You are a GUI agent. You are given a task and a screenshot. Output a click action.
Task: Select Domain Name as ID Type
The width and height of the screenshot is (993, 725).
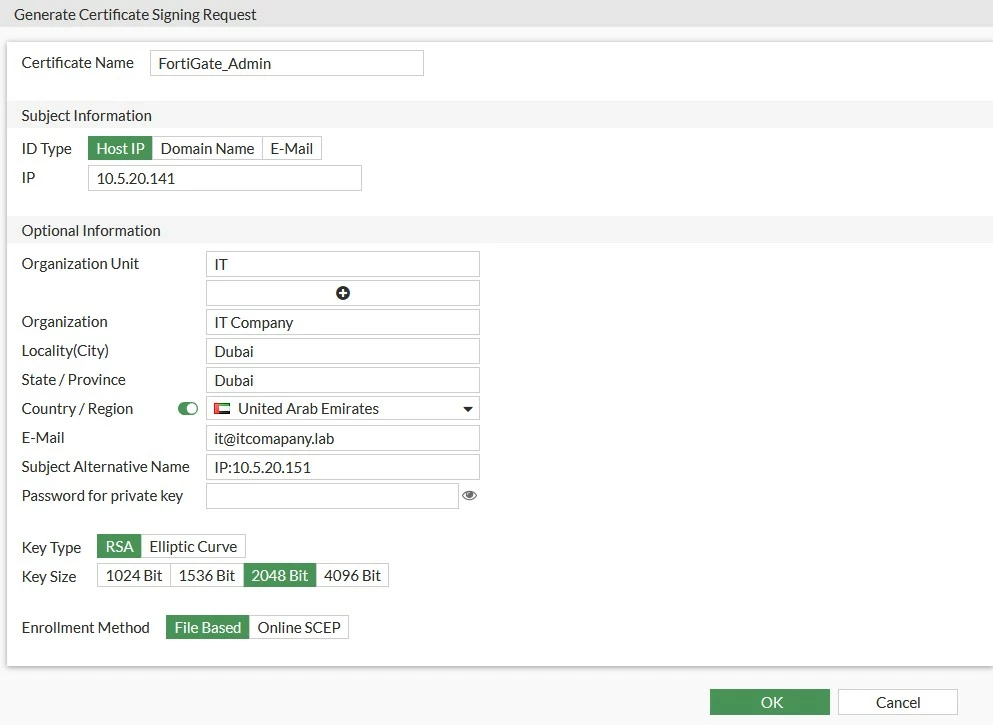pyautogui.click(x=208, y=149)
